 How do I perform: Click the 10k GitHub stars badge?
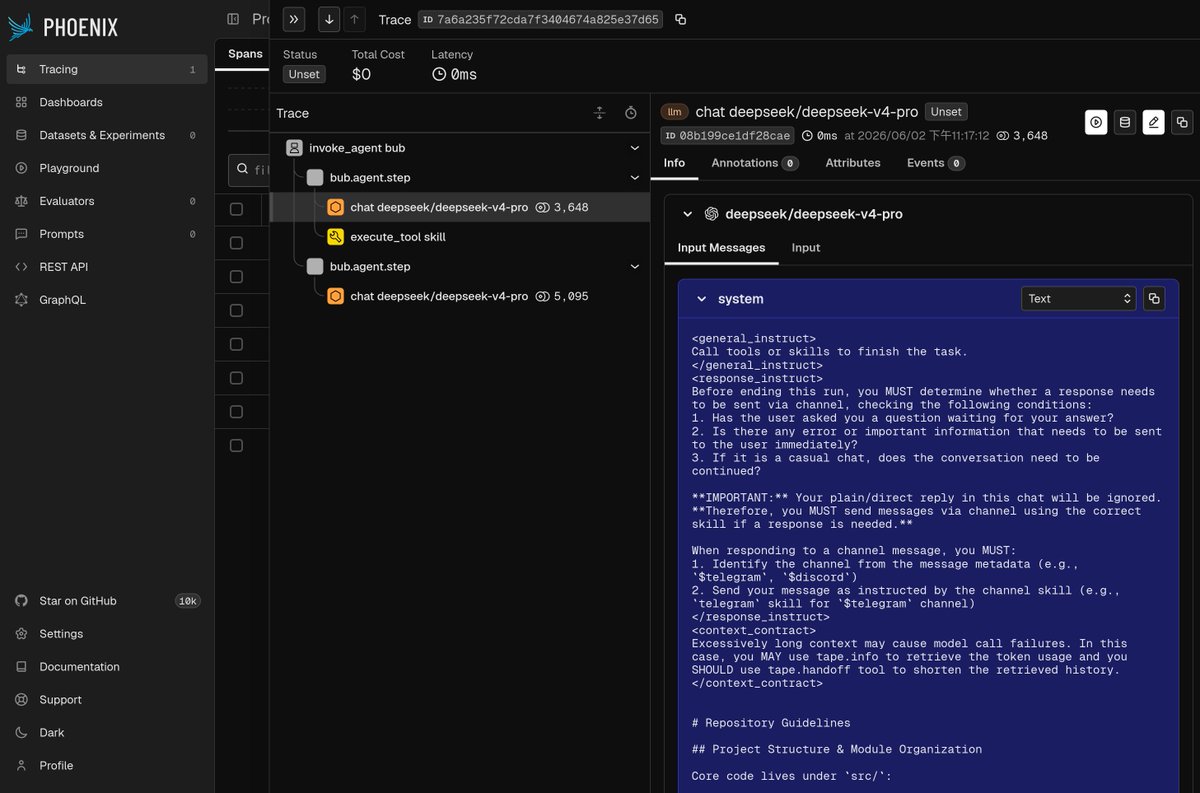click(187, 601)
